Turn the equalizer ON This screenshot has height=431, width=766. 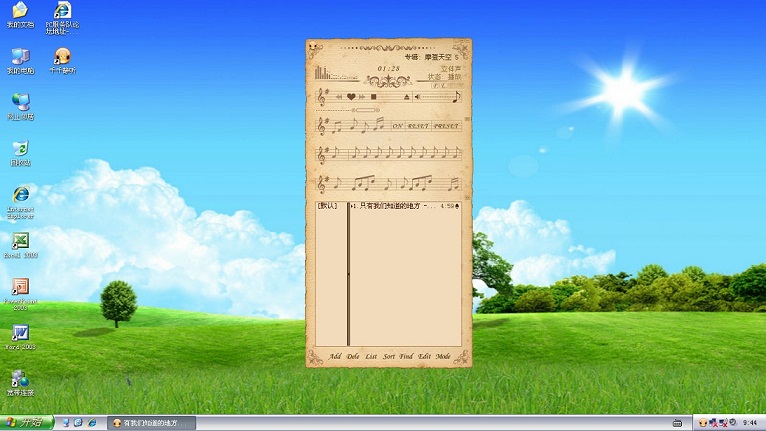click(x=398, y=126)
